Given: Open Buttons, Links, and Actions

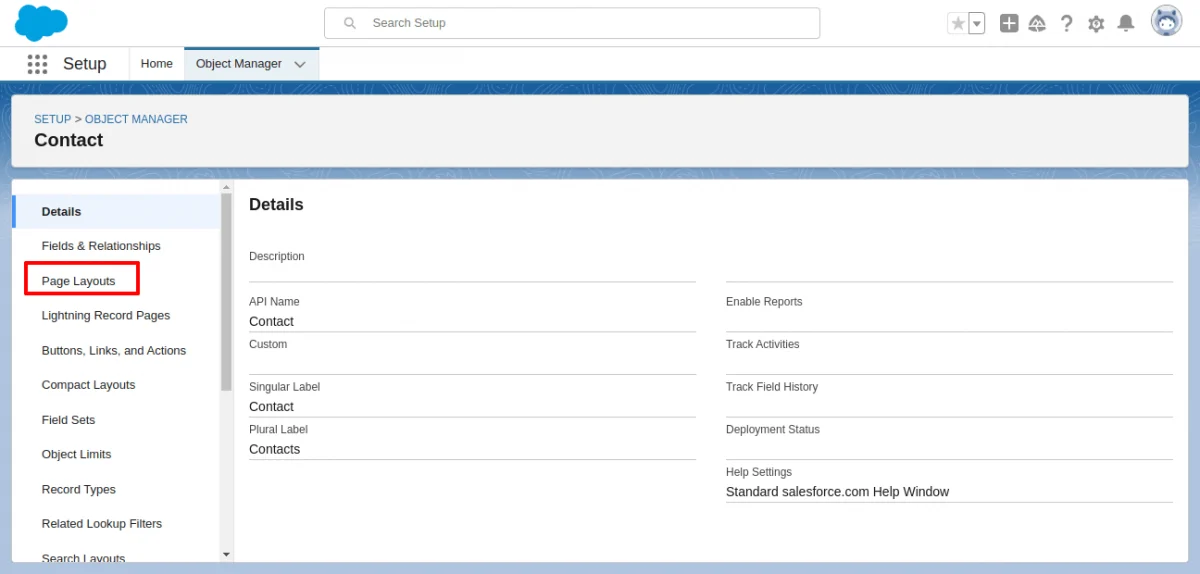Looking at the screenshot, I should click(x=114, y=351).
